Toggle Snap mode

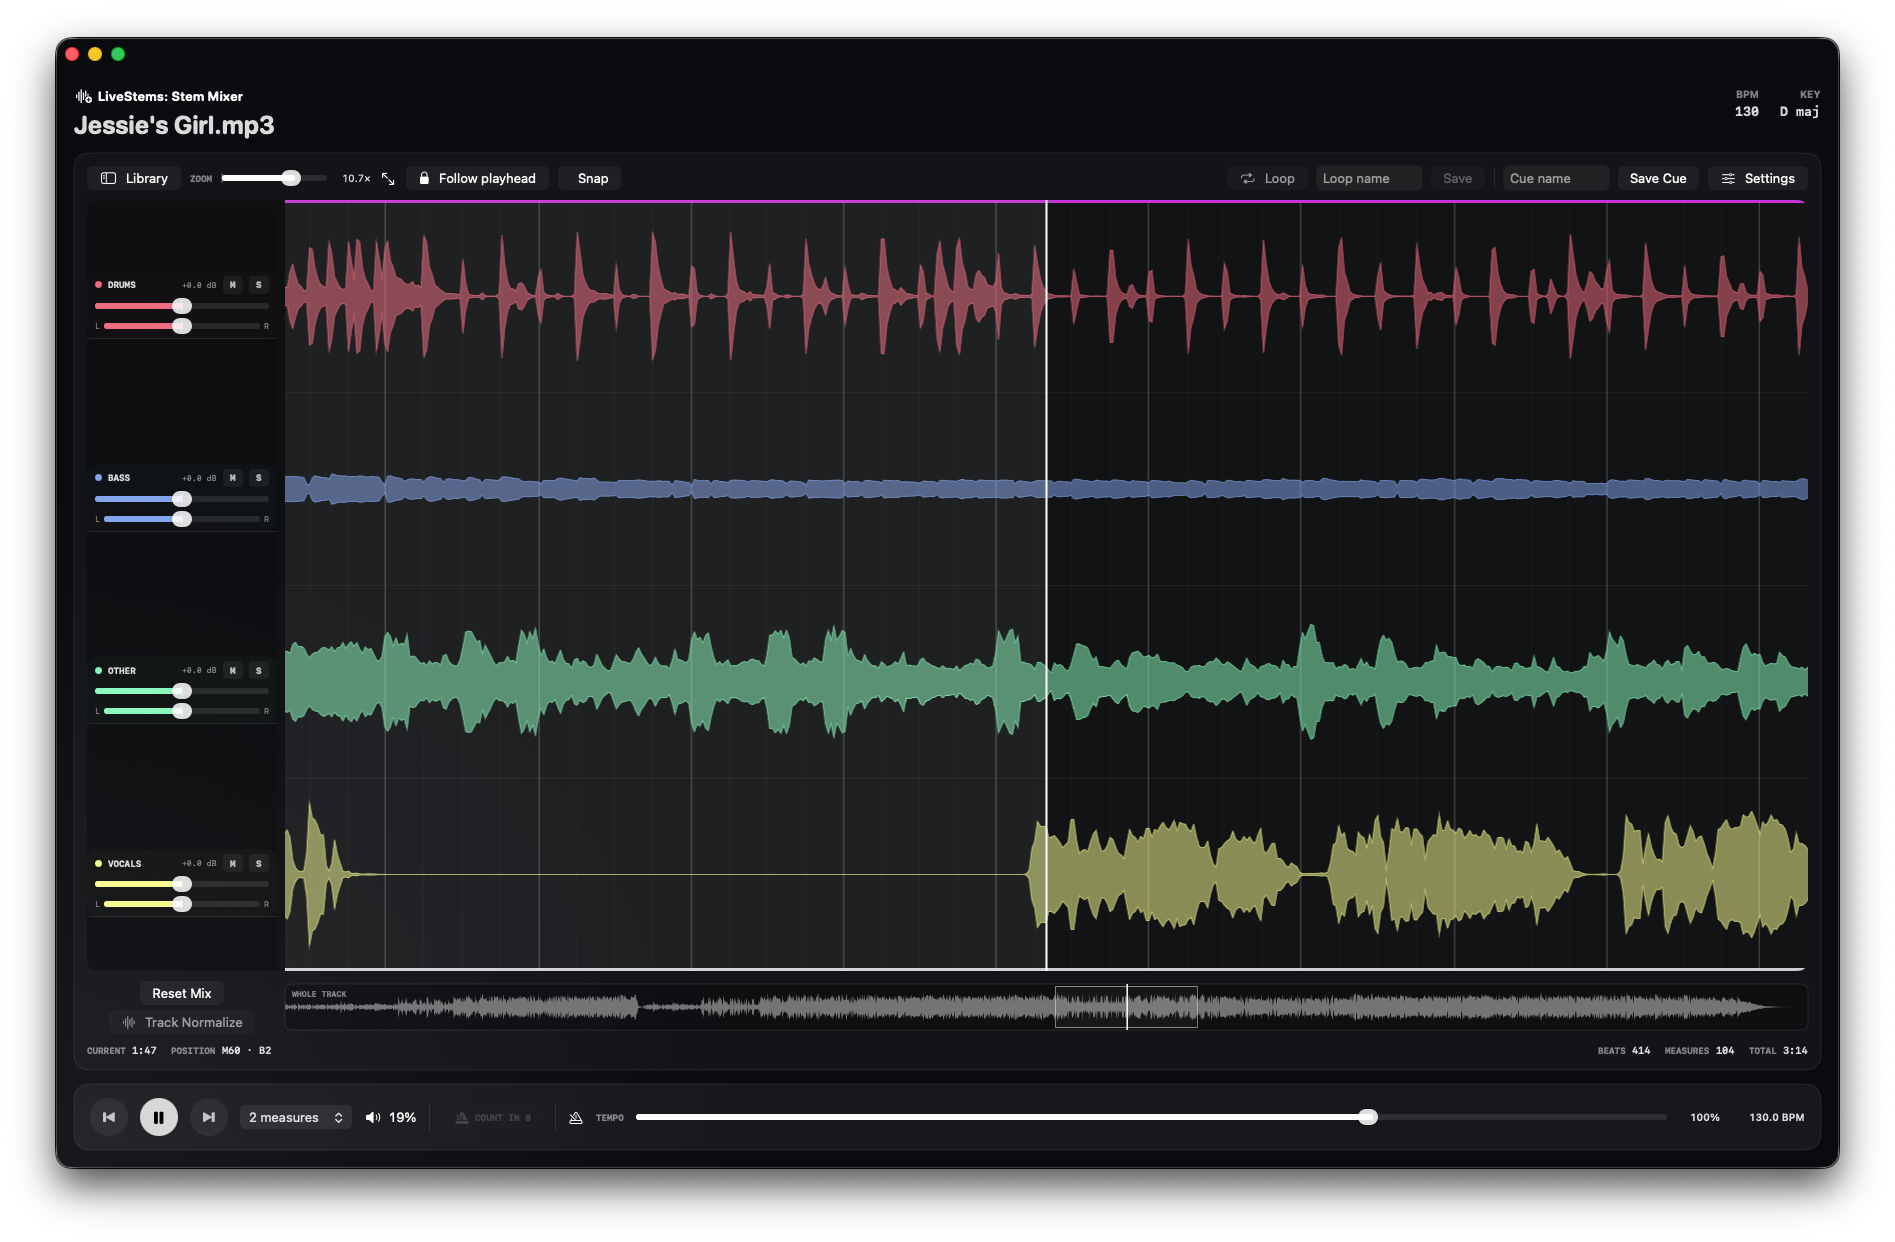pos(592,178)
